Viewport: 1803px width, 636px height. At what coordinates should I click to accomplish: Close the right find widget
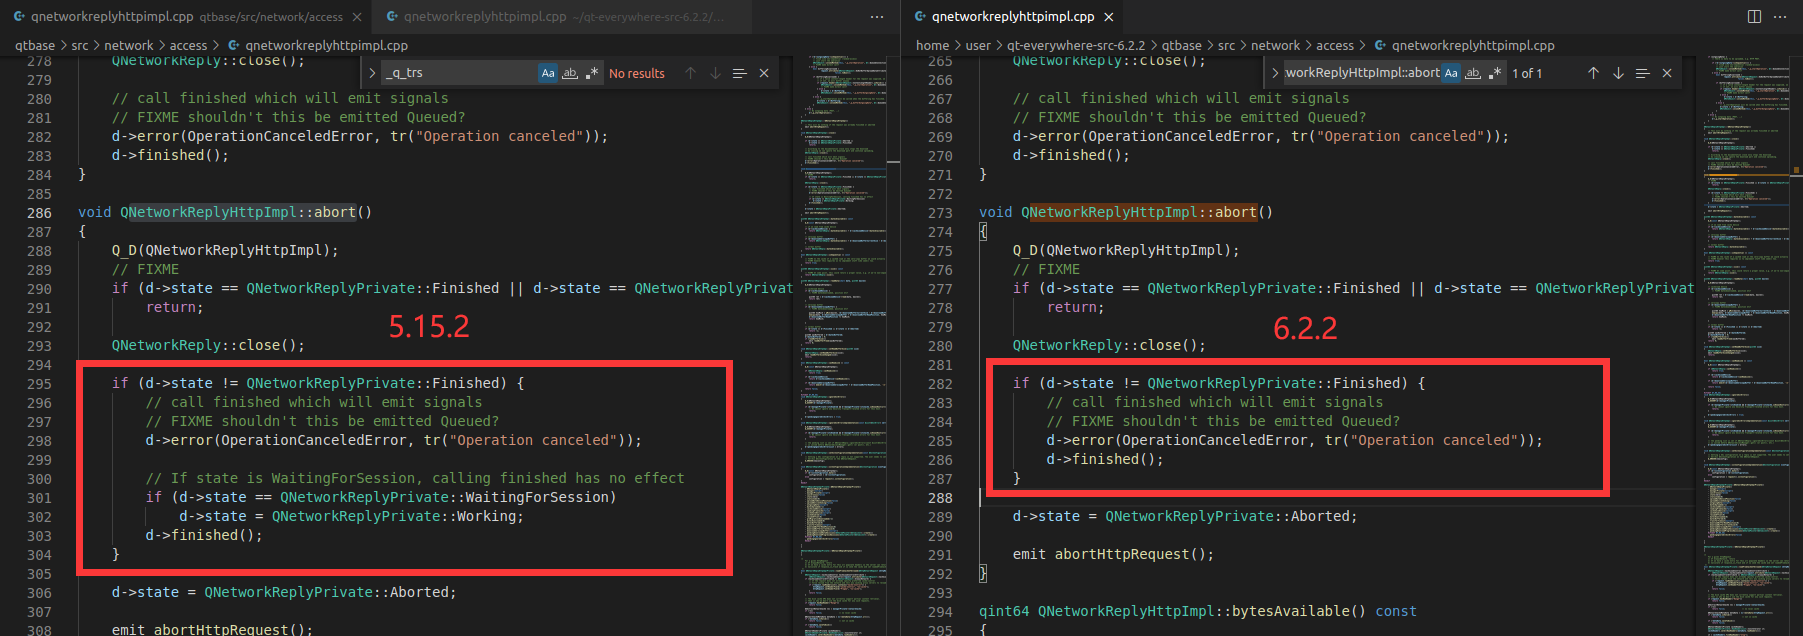[x=1667, y=73]
